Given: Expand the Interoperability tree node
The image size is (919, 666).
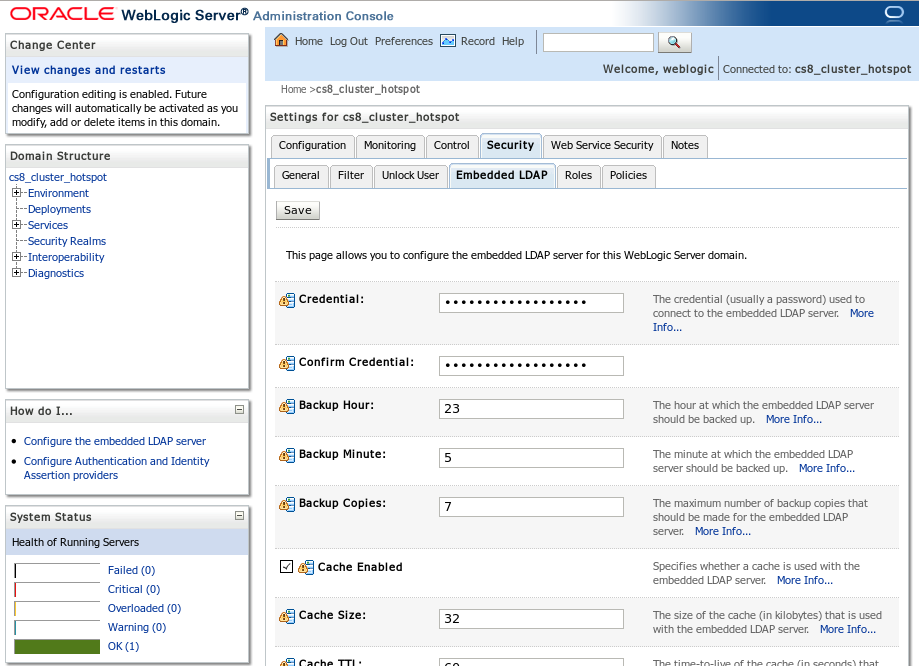Looking at the screenshot, I should click(16, 256).
